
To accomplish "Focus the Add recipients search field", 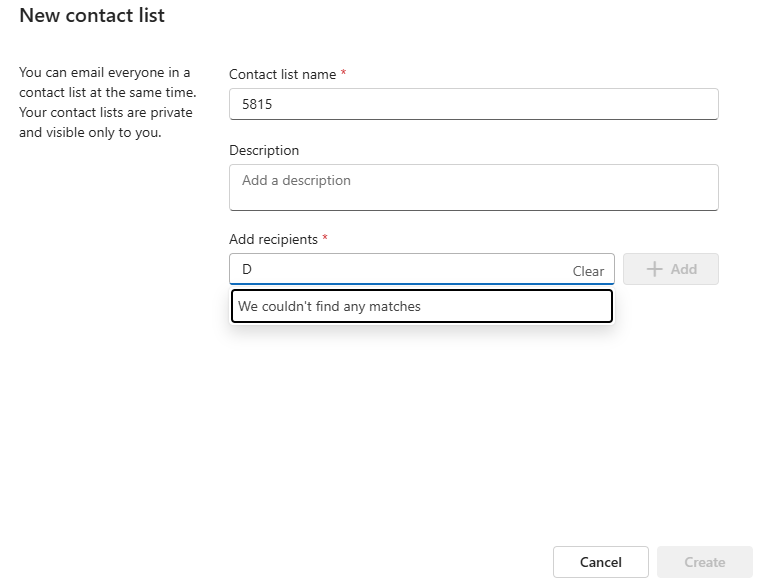I will coord(400,270).
